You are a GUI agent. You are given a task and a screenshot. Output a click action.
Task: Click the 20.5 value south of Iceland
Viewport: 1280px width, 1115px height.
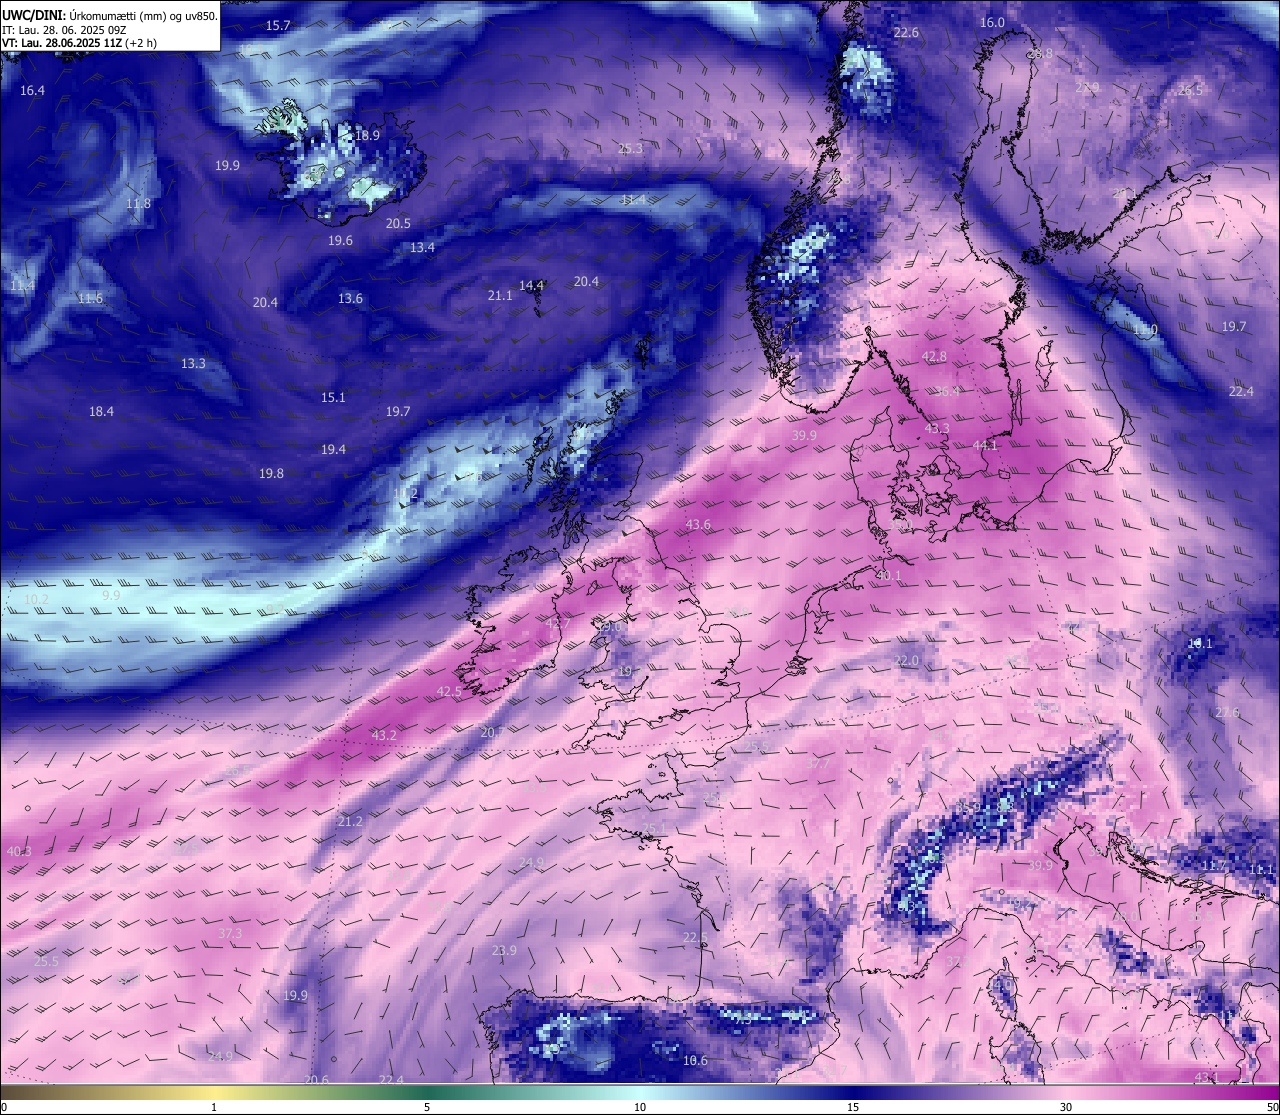click(x=398, y=224)
